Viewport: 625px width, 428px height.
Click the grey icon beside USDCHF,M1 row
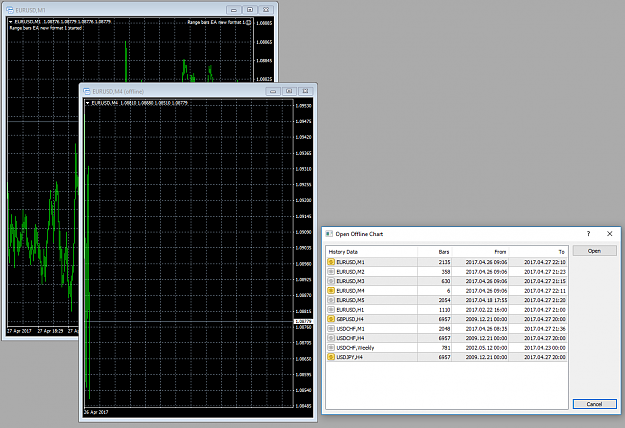pyautogui.click(x=331, y=328)
